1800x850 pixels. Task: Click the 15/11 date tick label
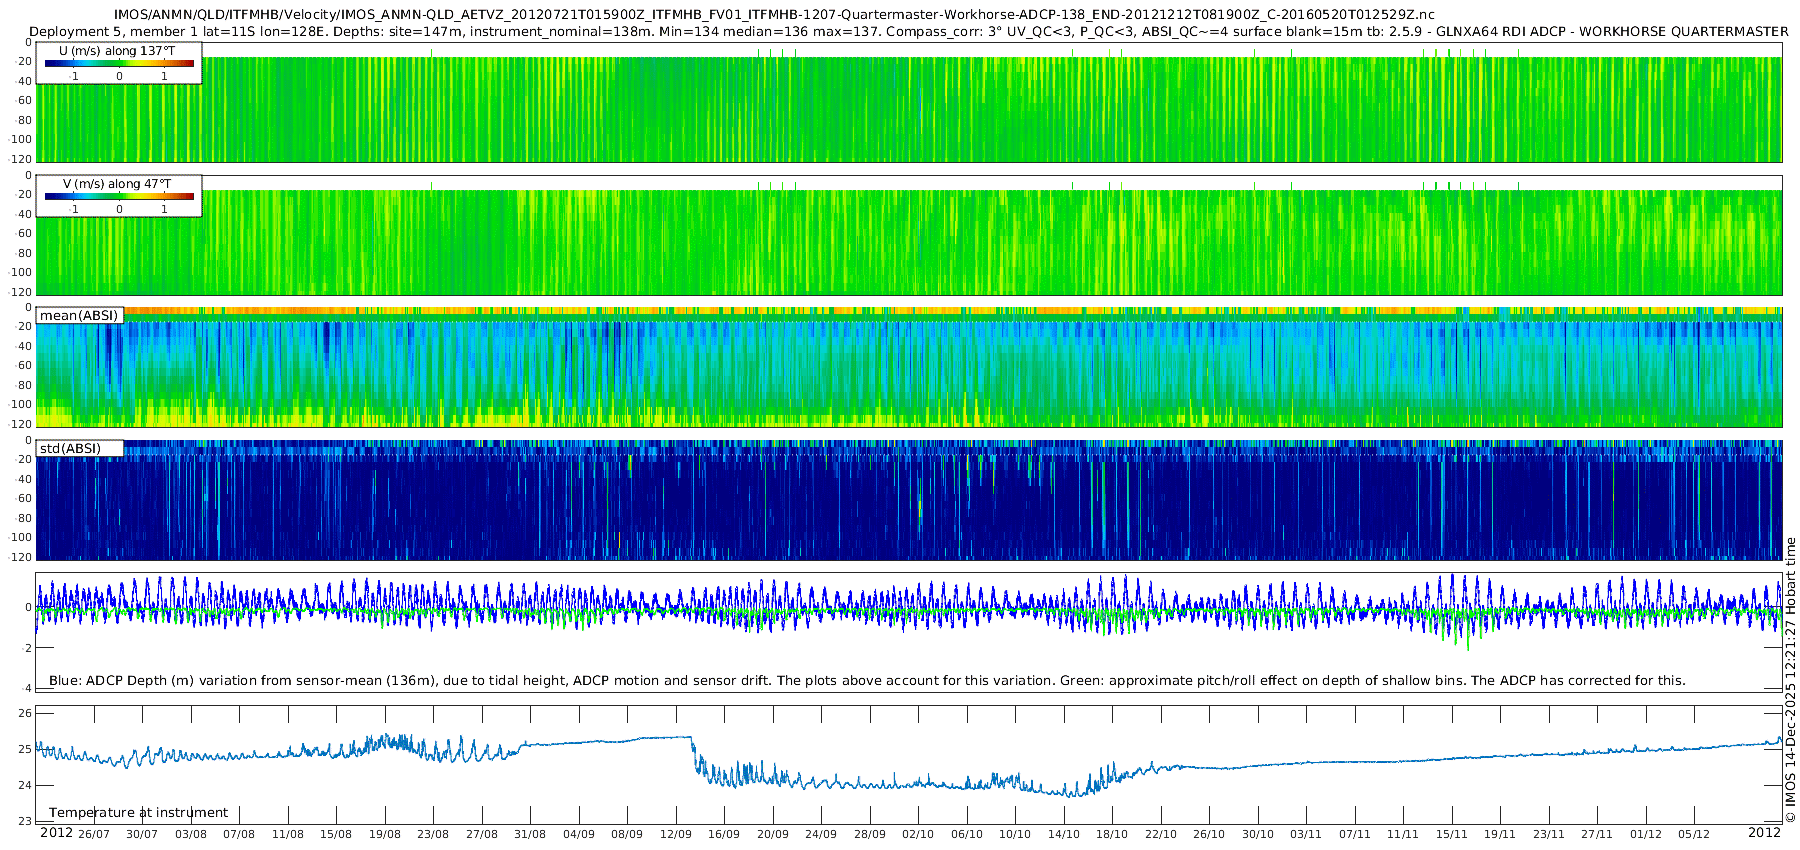(1451, 834)
